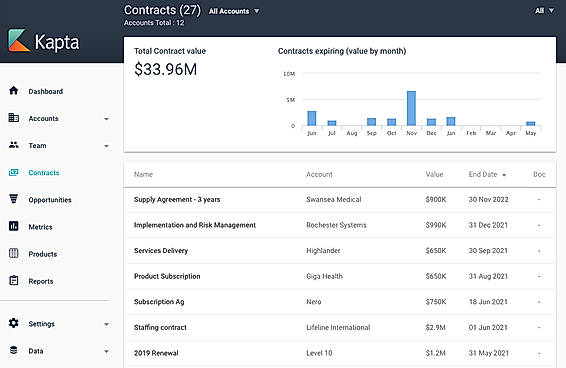Expand the Team submenu arrow
This screenshot has width=566, height=368.
(x=106, y=146)
